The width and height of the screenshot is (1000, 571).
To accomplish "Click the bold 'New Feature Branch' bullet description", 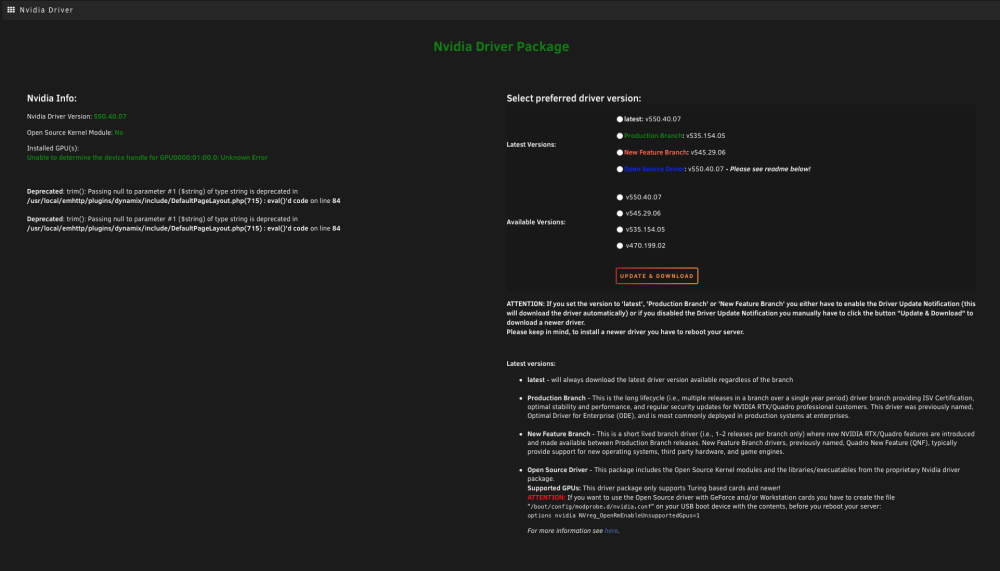I will (x=751, y=443).
